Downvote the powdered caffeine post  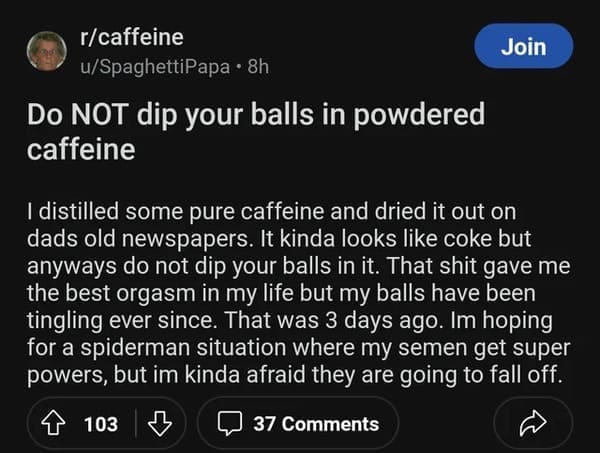click(158, 423)
